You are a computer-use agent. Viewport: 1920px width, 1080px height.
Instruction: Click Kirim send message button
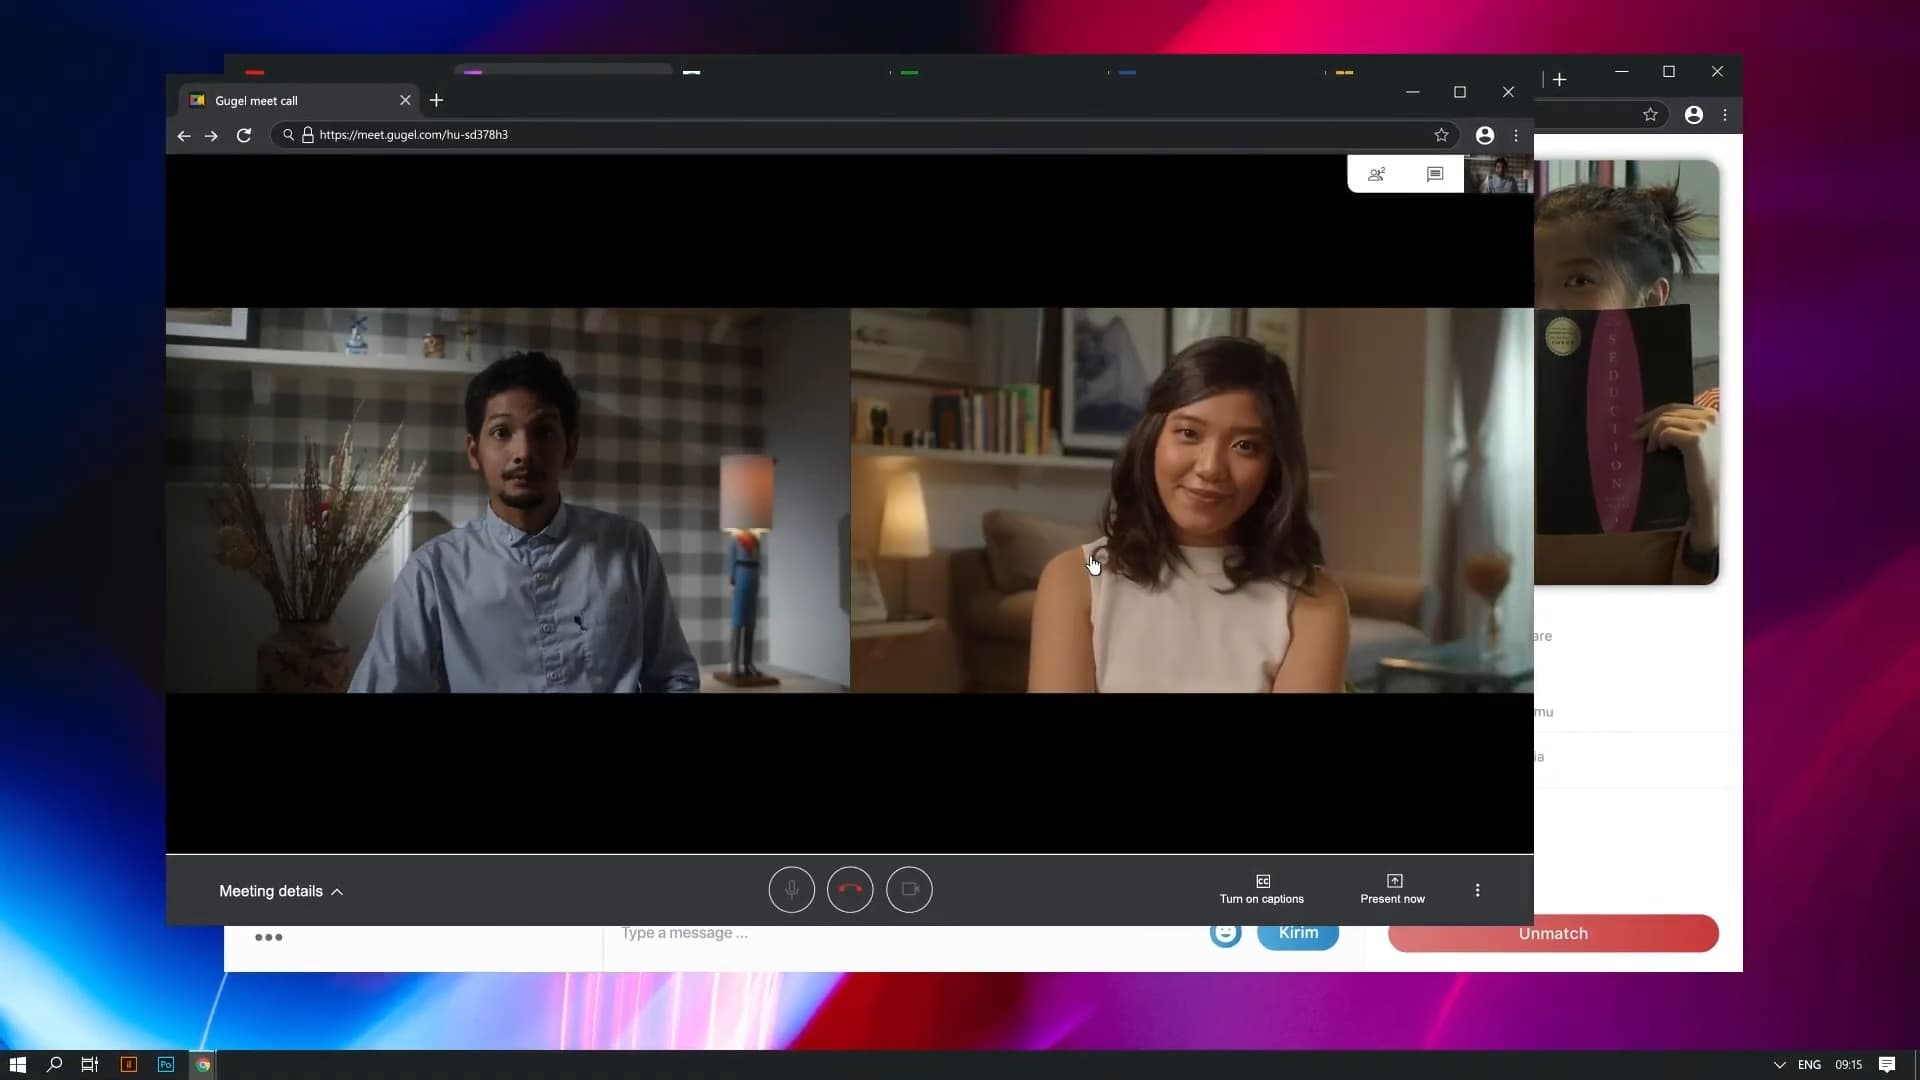point(1298,932)
